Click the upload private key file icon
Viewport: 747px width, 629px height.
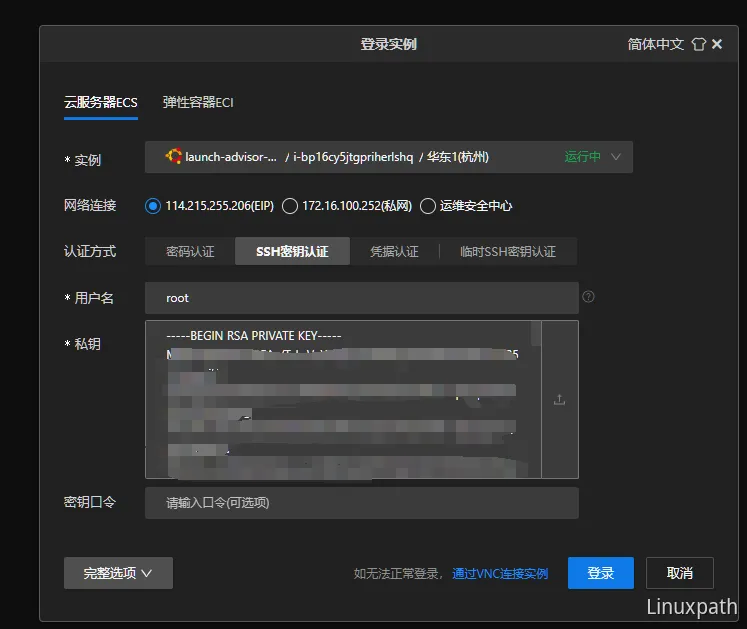click(x=559, y=399)
